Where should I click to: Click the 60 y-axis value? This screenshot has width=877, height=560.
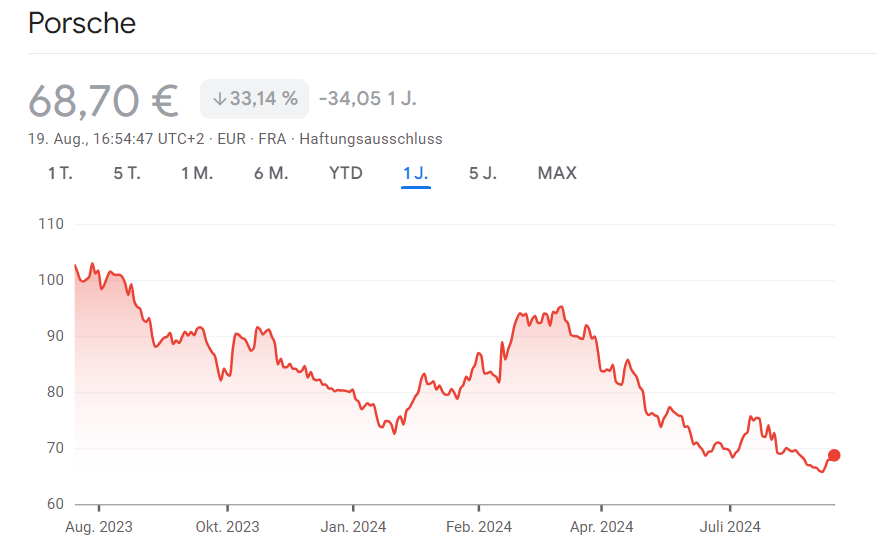[55, 504]
